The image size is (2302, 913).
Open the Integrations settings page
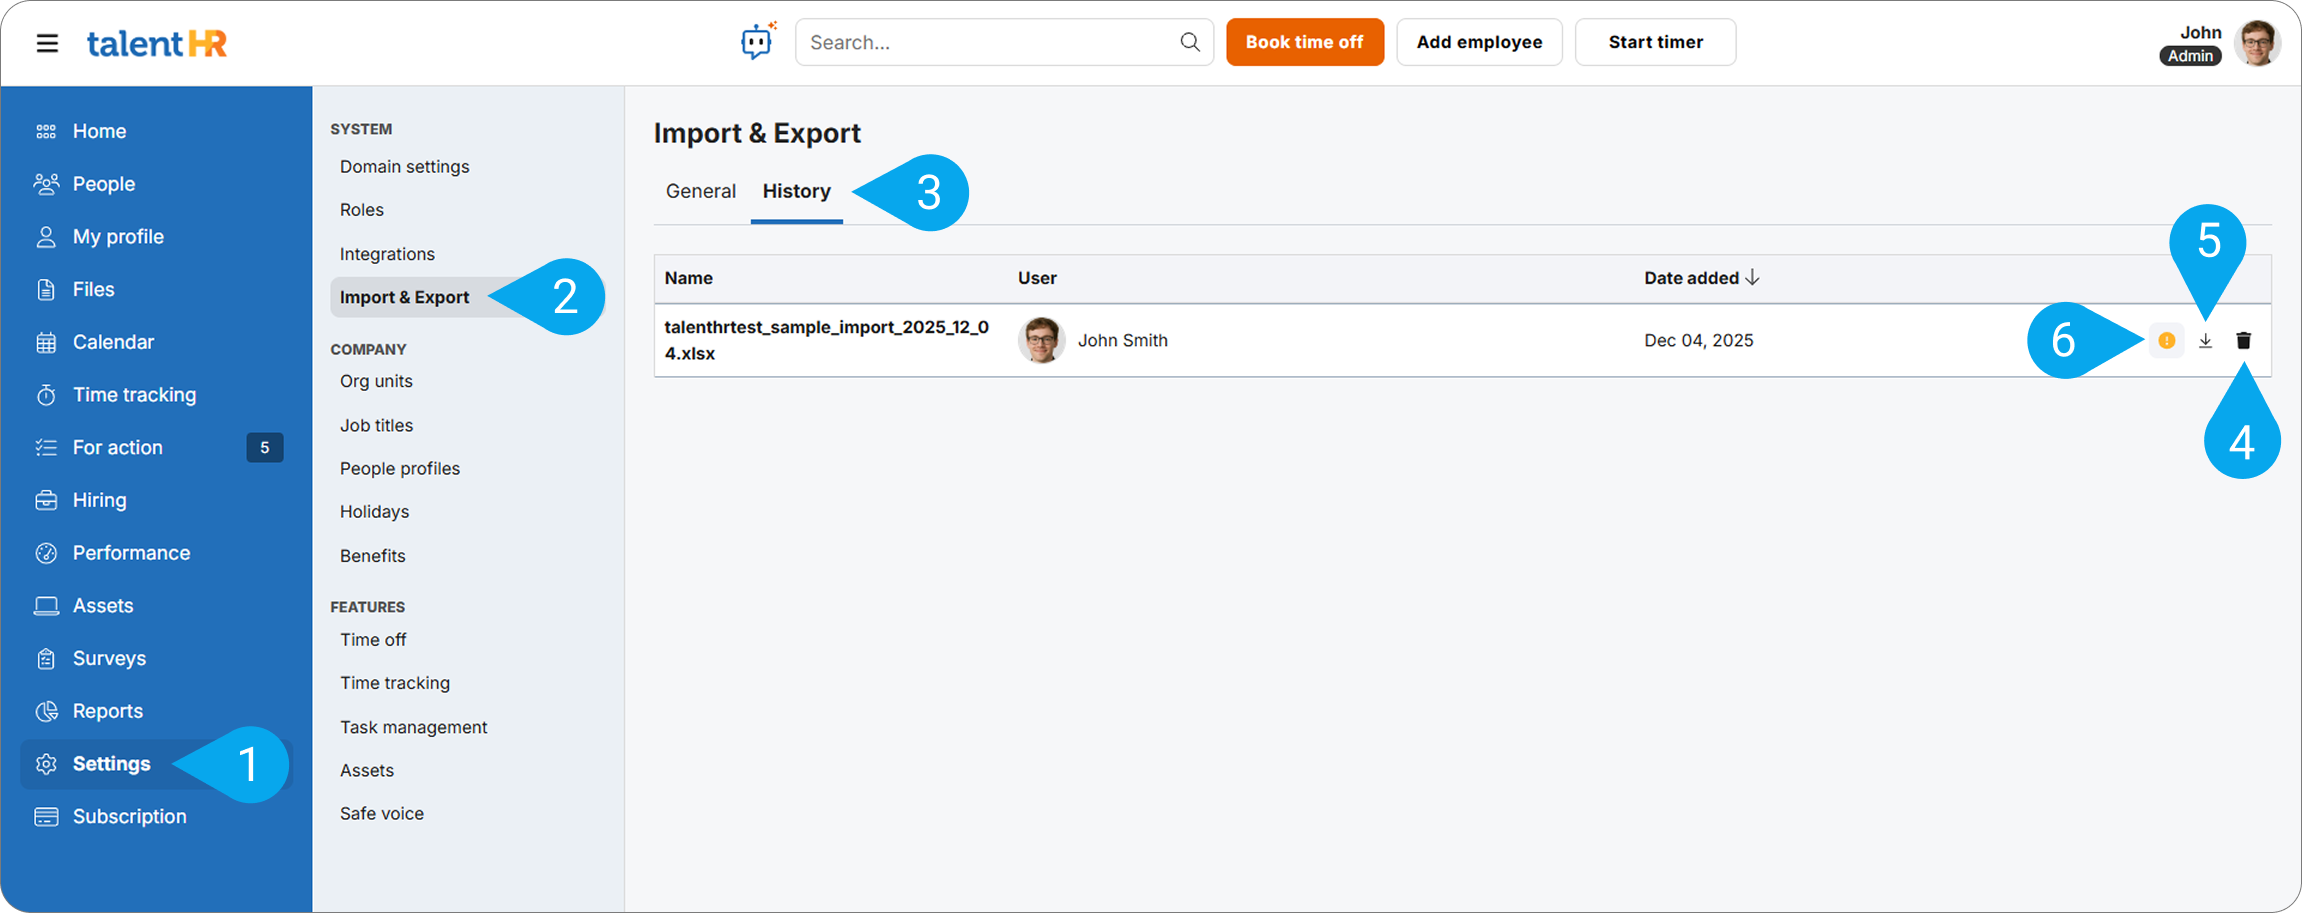(387, 254)
